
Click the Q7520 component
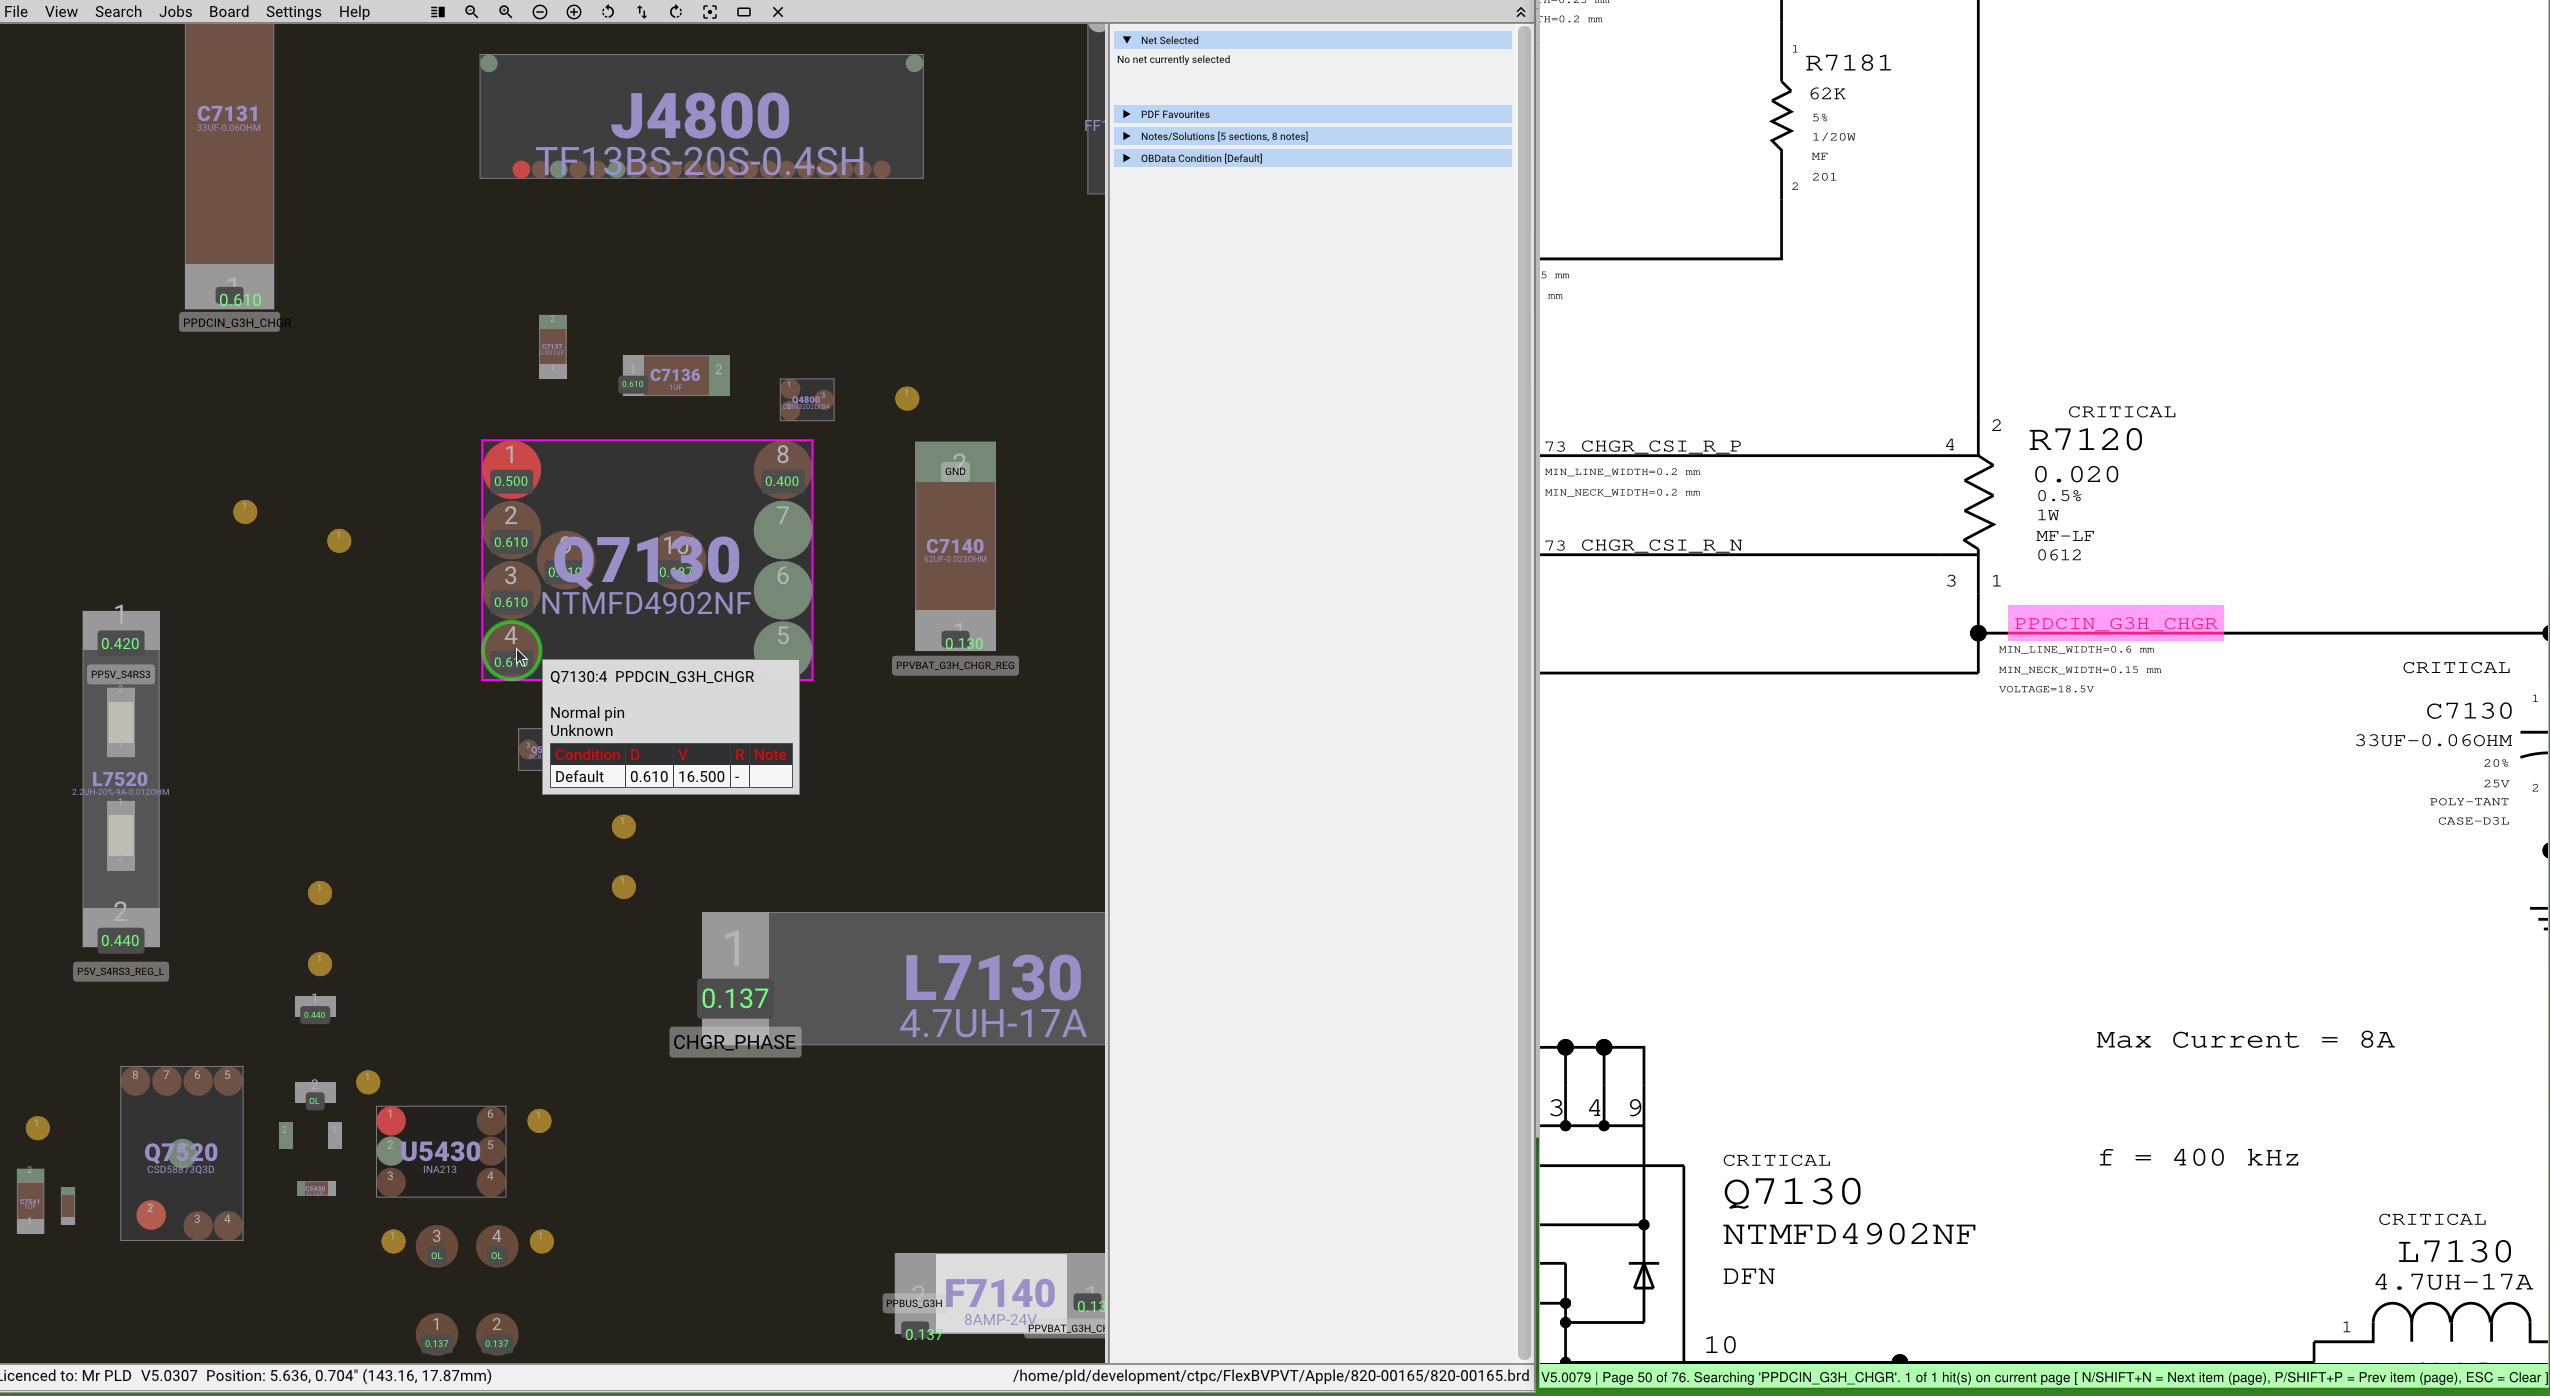point(181,1153)
